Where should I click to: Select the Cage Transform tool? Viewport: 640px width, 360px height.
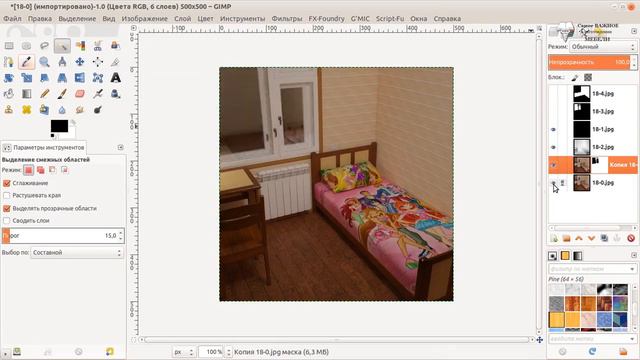click(x=98, y=78)
